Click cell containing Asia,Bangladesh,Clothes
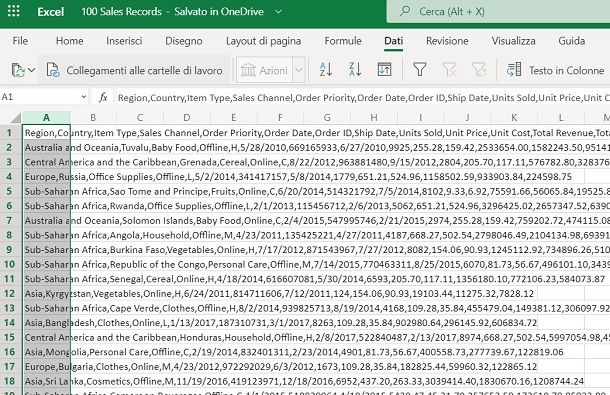610x395 pixels. tap(46, 323)
